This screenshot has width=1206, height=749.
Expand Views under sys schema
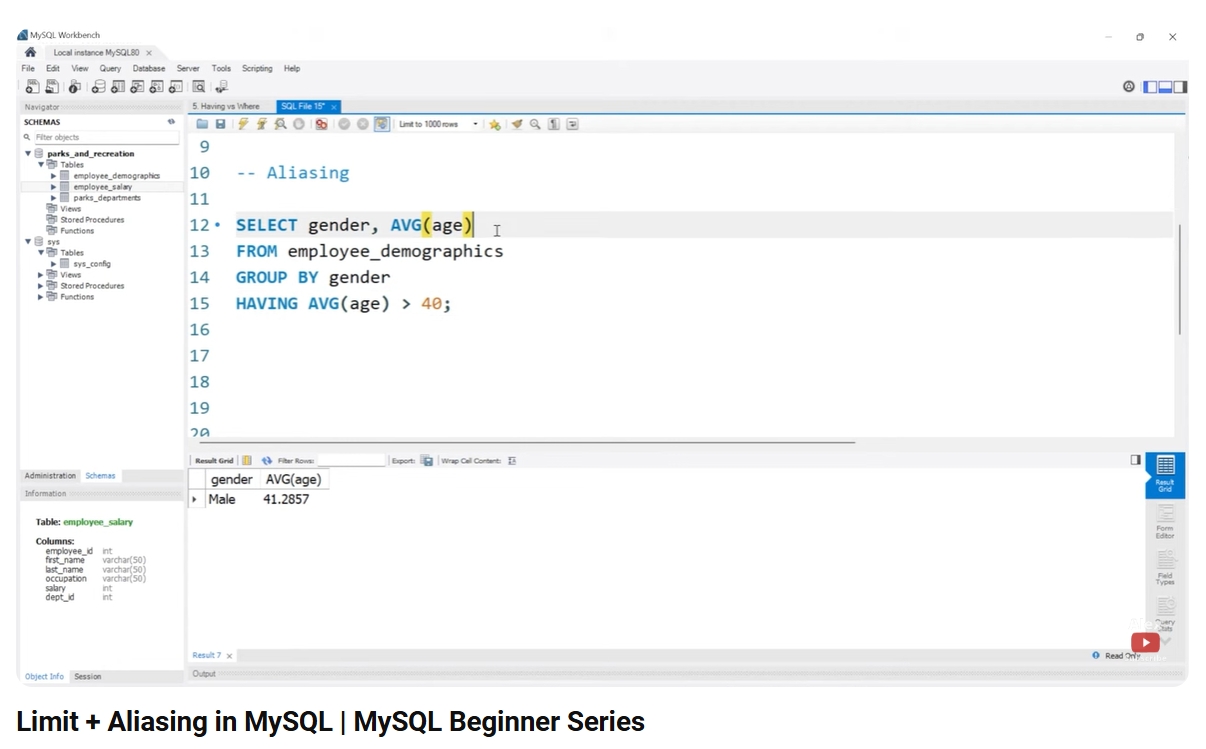tap(41, 275)
